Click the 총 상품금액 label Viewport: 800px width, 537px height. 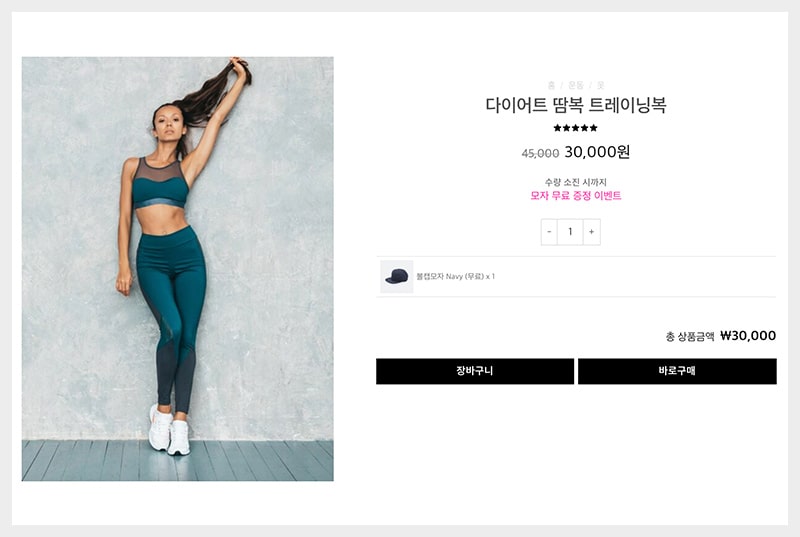690,337
